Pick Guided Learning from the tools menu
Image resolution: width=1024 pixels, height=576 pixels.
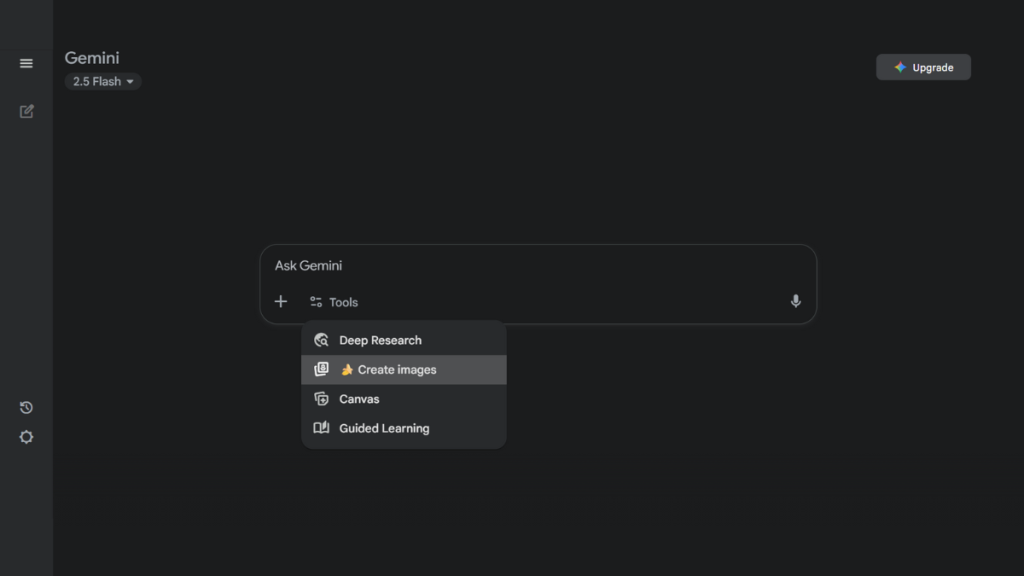pyautogui.click(x=384, y=428)
